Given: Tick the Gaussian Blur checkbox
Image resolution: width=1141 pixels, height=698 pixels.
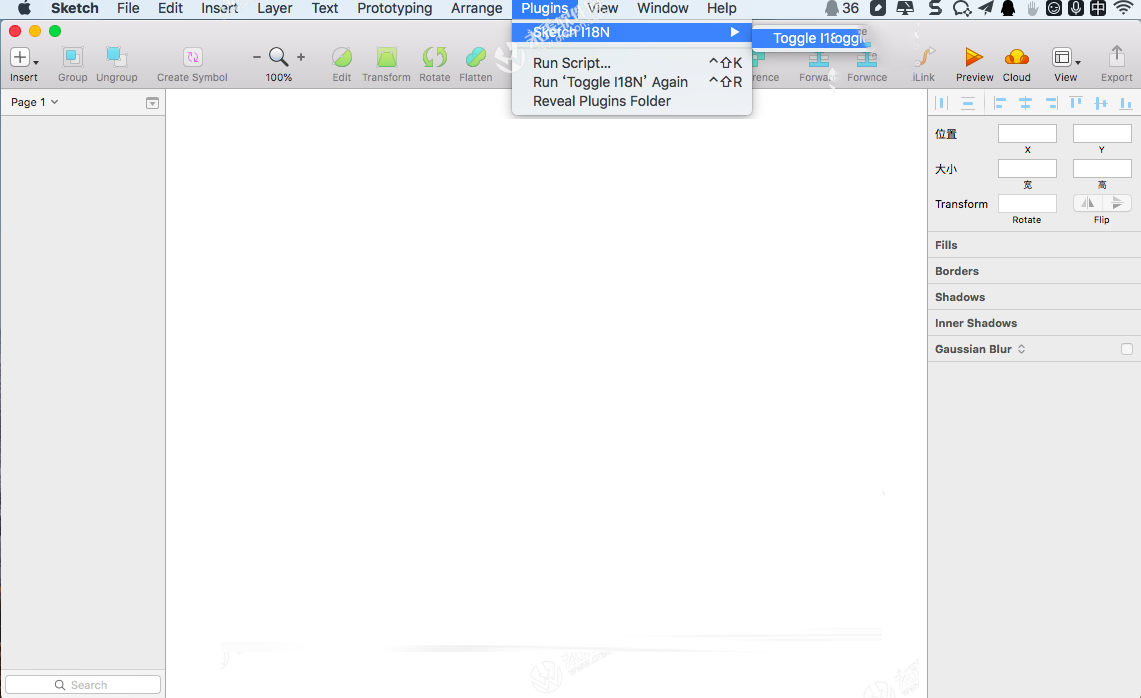Looking at the screenshot, I should [1126, 349].
